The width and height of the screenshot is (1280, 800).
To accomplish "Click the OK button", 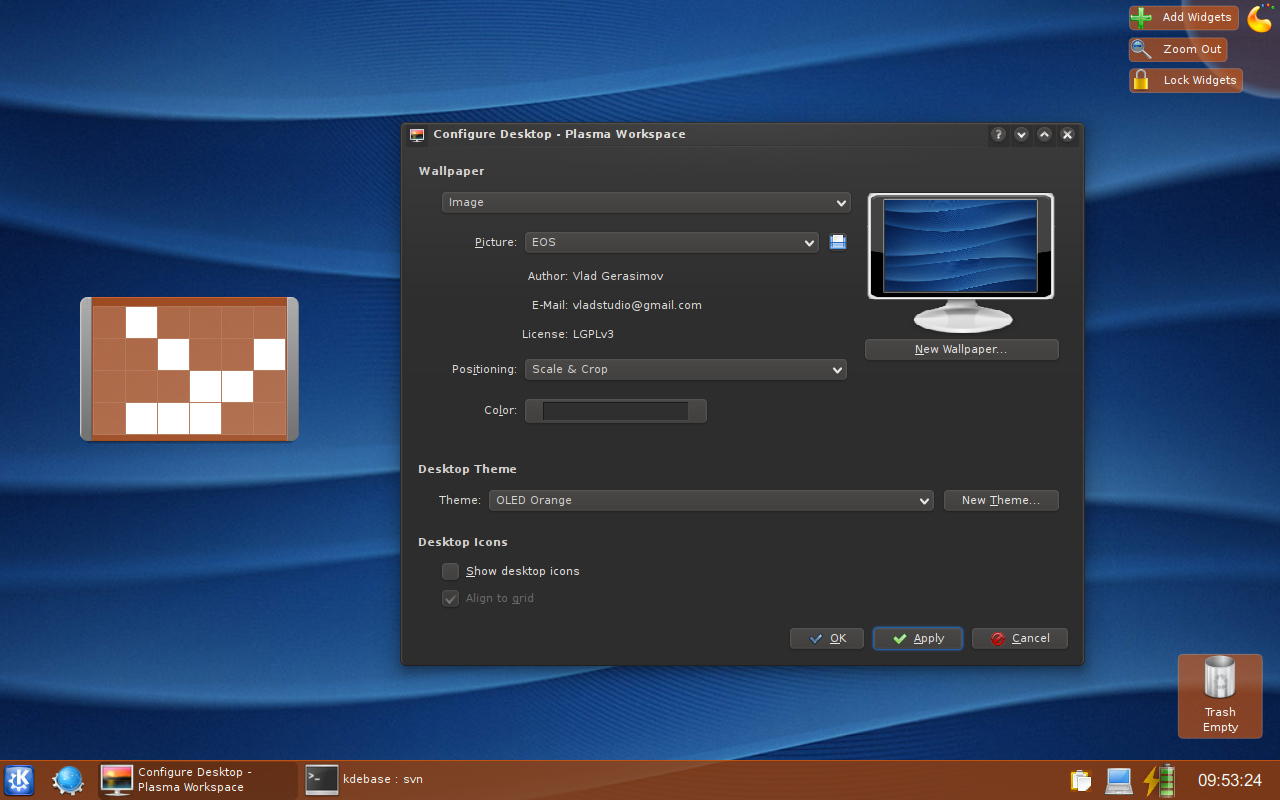I will point(827,638).
